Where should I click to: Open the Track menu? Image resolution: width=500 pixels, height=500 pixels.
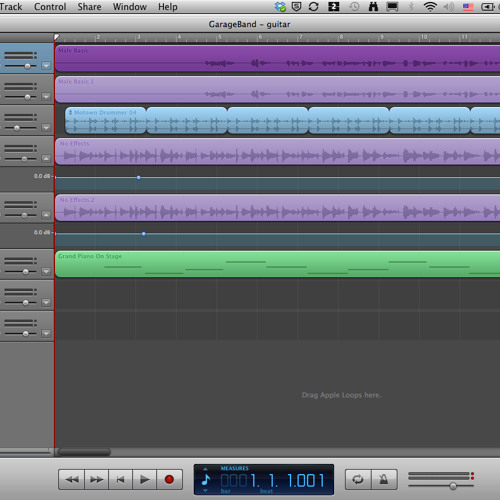click(11, 7)
